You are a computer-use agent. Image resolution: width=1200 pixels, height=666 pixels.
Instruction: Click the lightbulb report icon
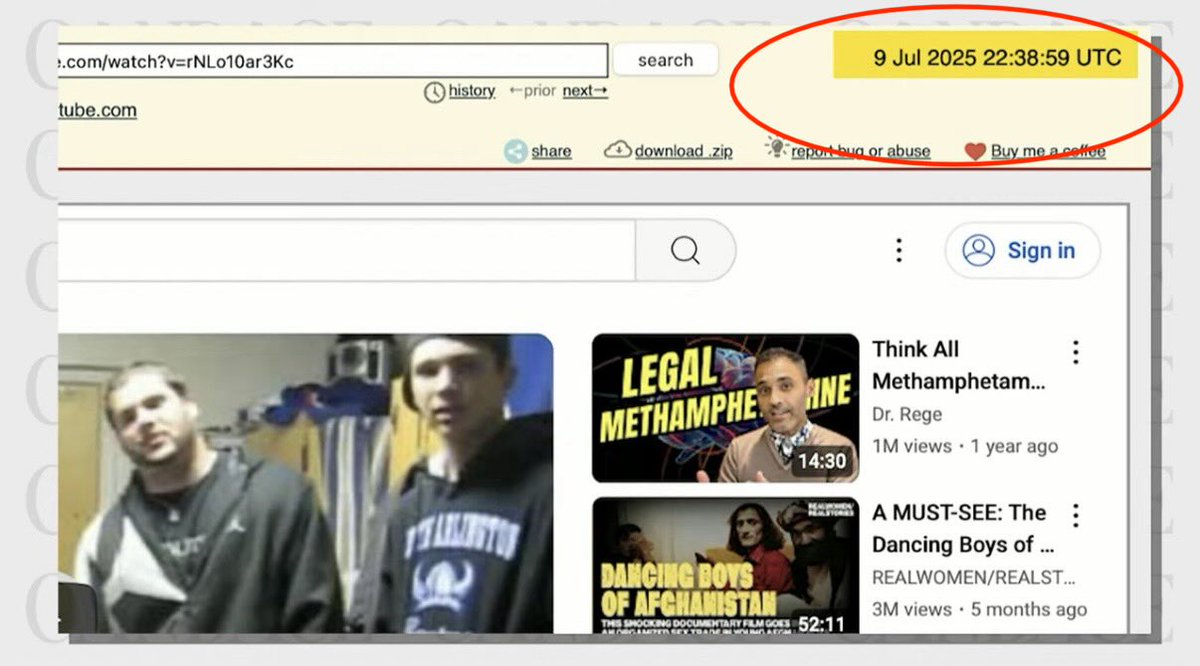(776, 148)
